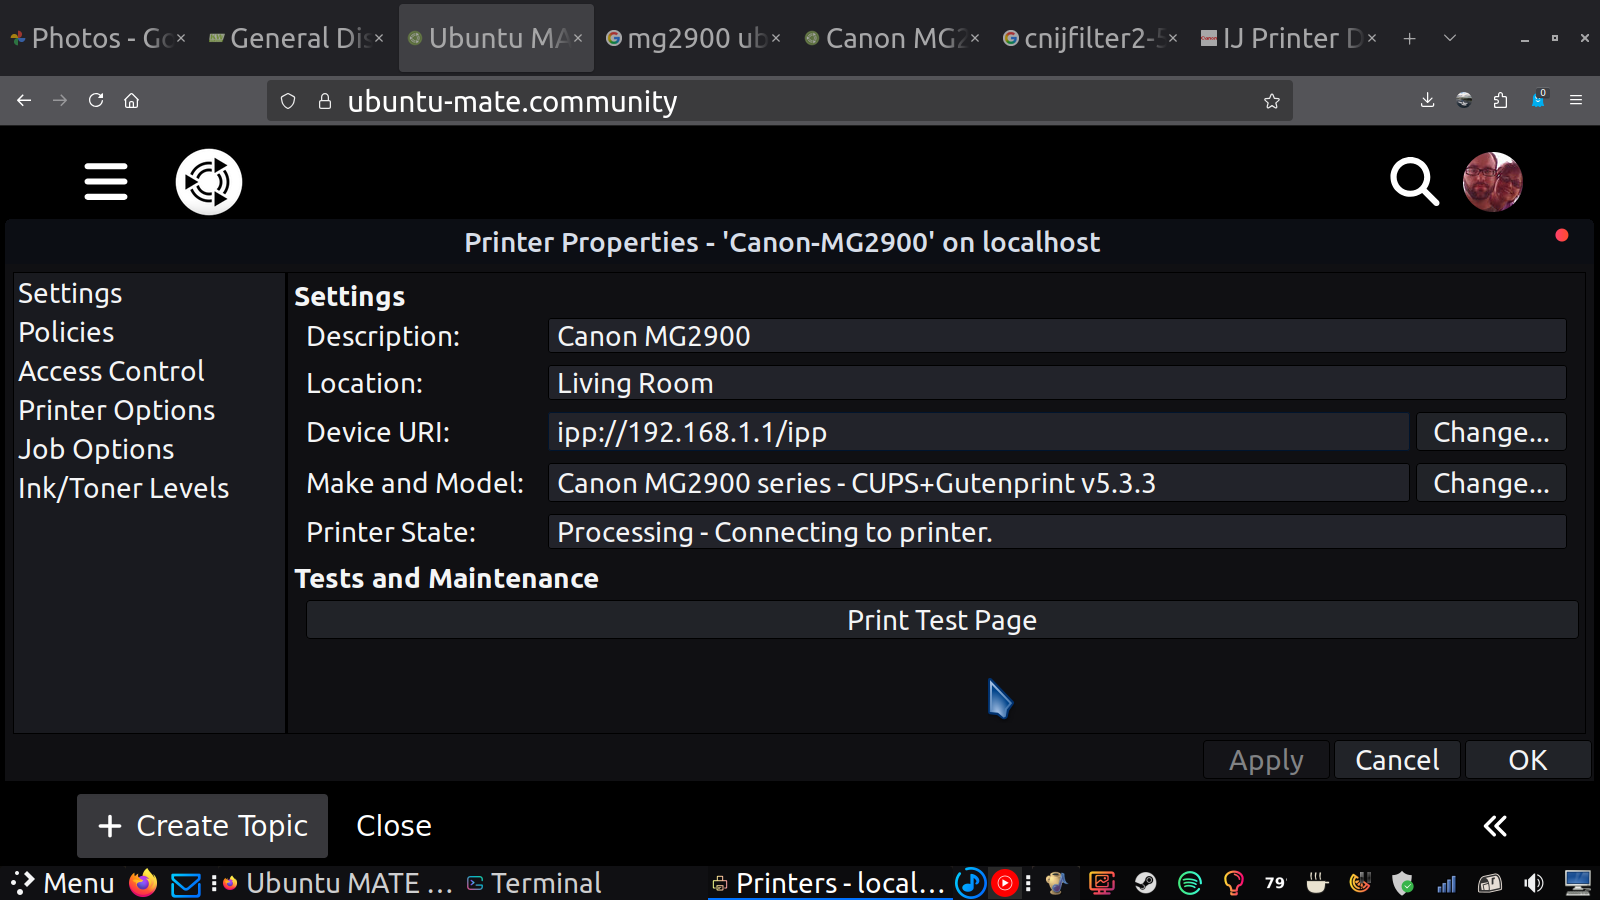Switch to the General Discussion tab
Image resolution: width=1600 pixels, height=900 pixels.
click(x=296, y=38)
